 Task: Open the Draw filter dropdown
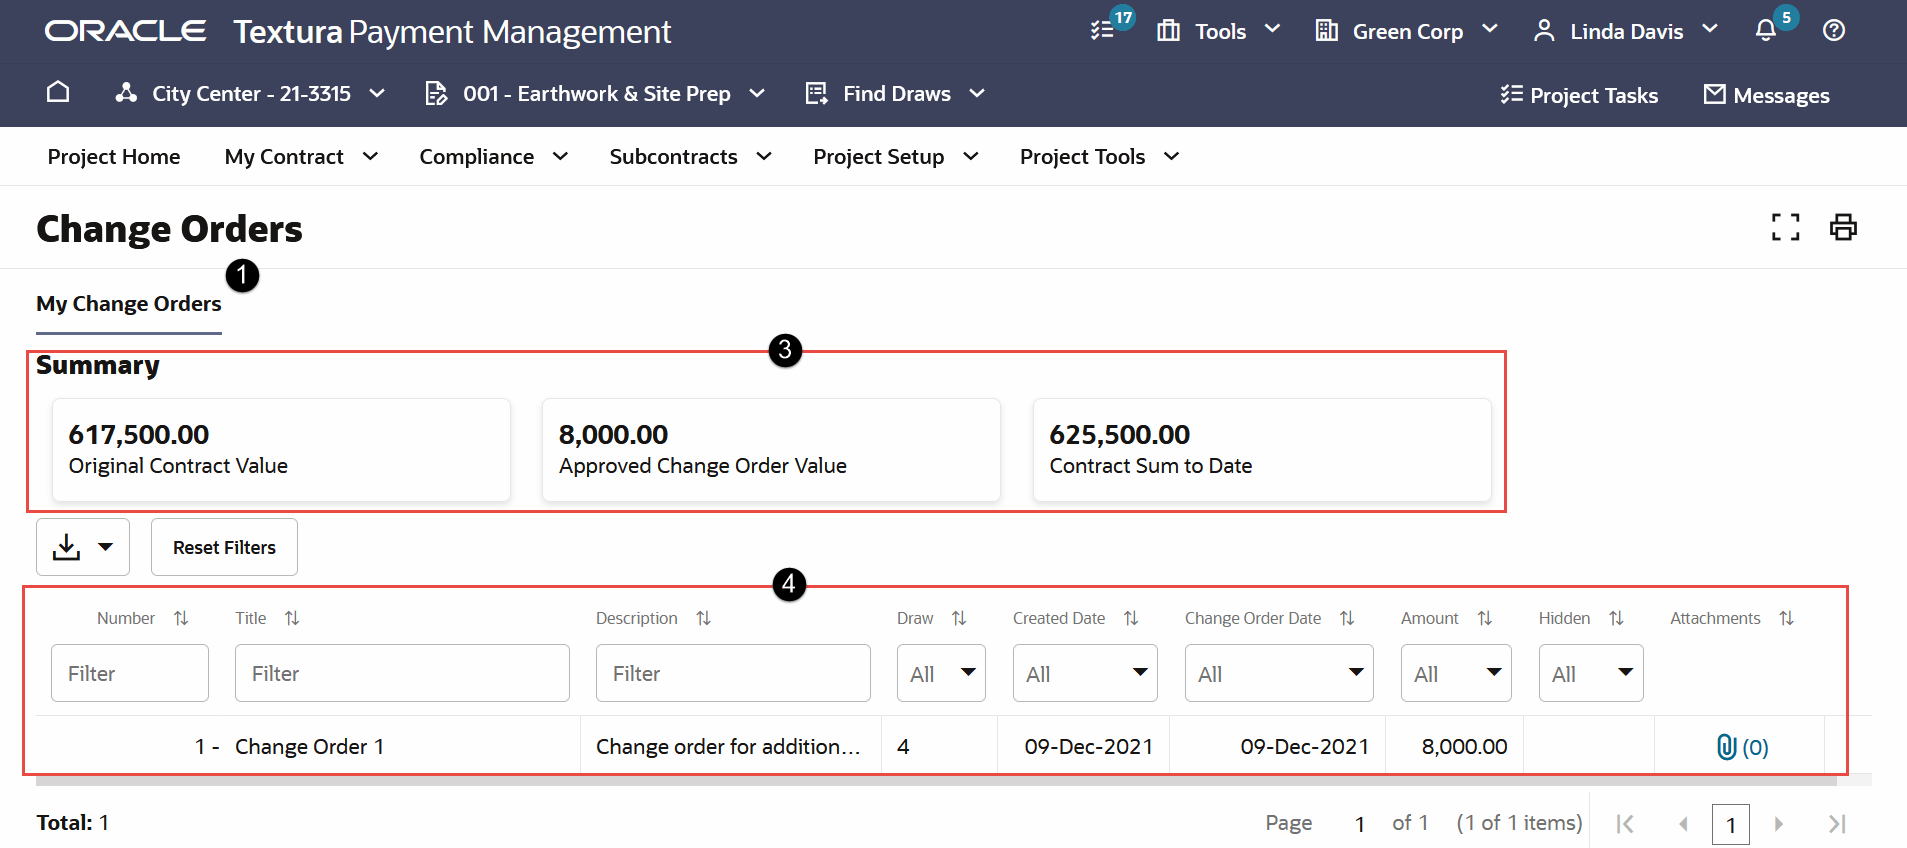click(941, 673)
